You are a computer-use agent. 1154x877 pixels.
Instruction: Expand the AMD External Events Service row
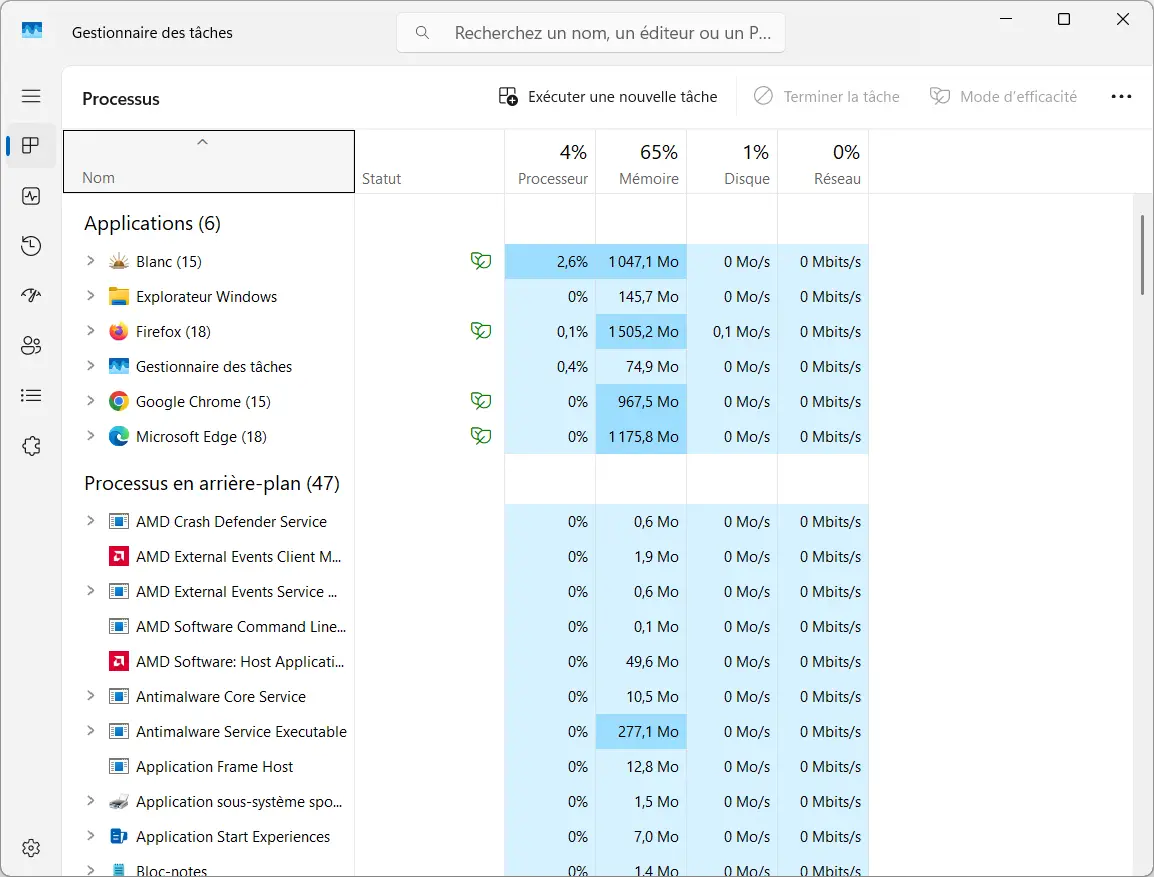point(91,591)
